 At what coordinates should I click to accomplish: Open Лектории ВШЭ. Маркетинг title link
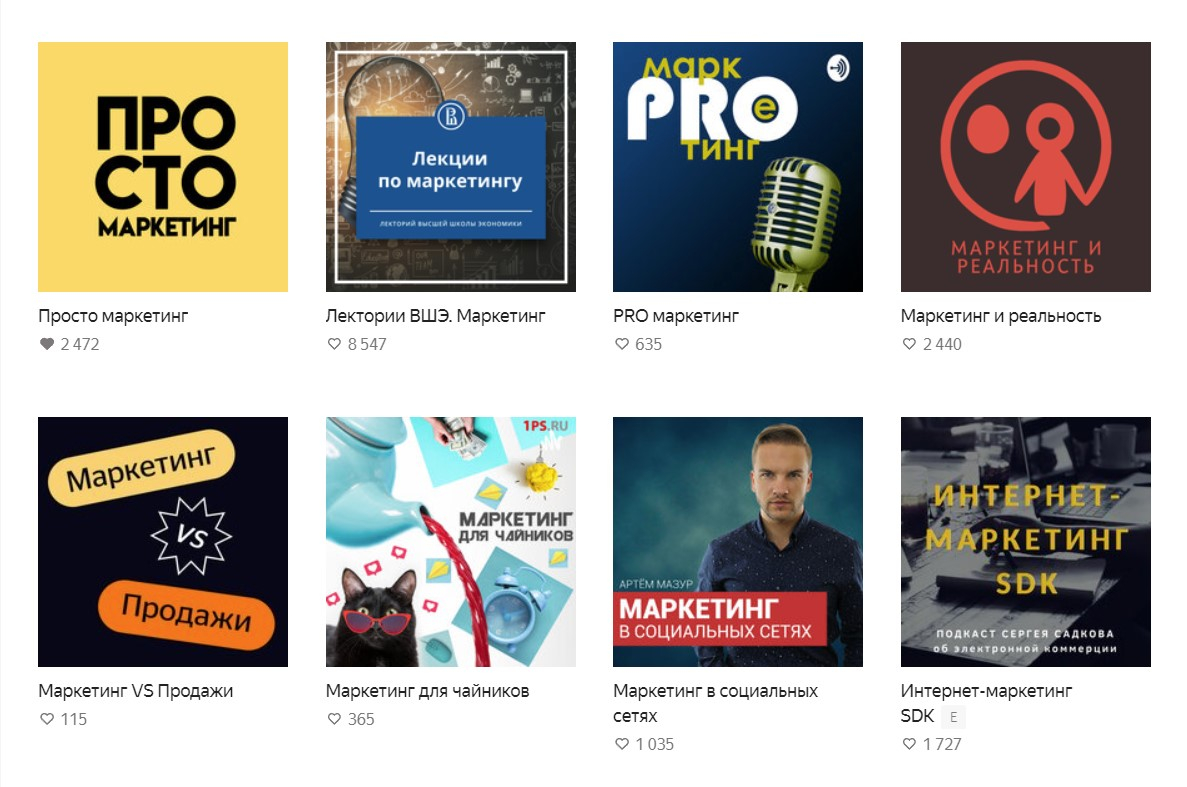click(435, 316)
